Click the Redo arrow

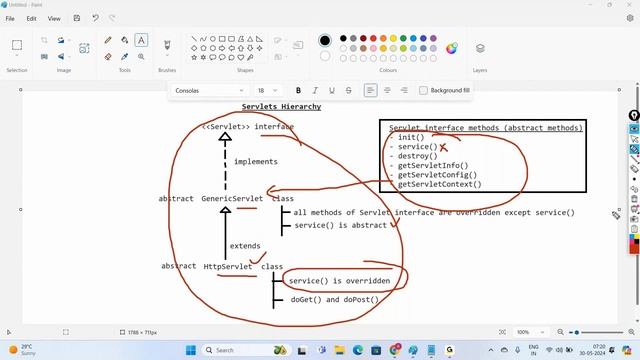tap(112, 18)
